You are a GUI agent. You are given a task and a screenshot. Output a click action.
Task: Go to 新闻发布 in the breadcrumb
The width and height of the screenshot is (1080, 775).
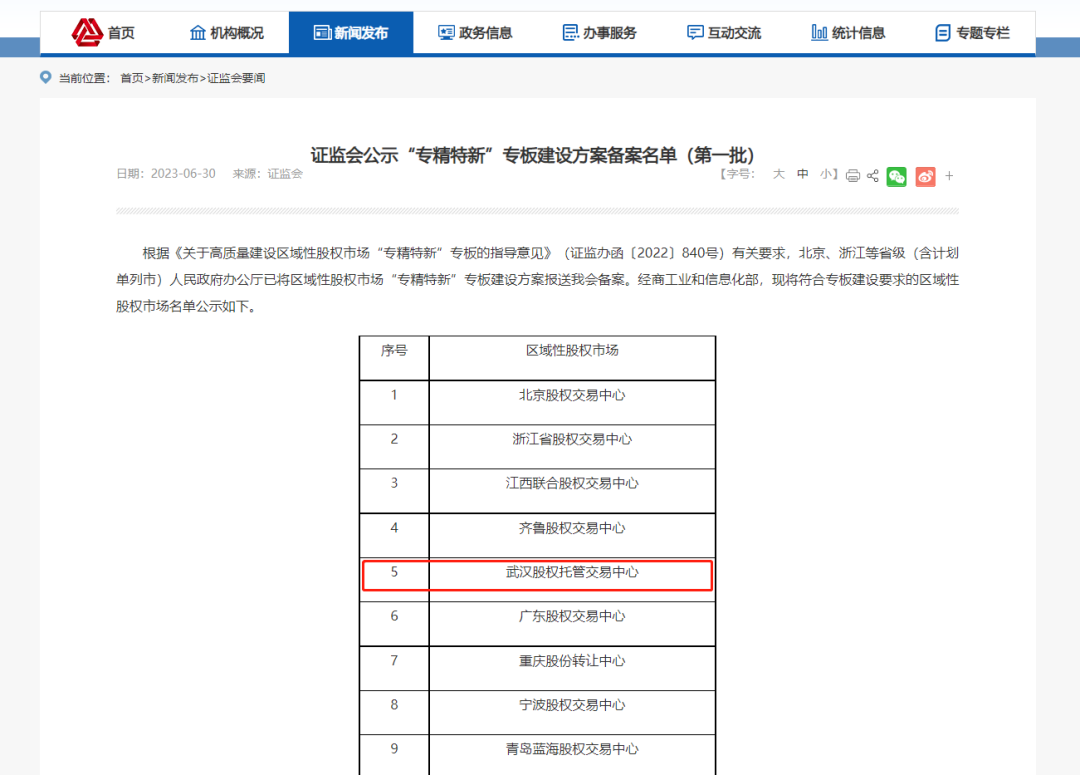click(175, 78)
